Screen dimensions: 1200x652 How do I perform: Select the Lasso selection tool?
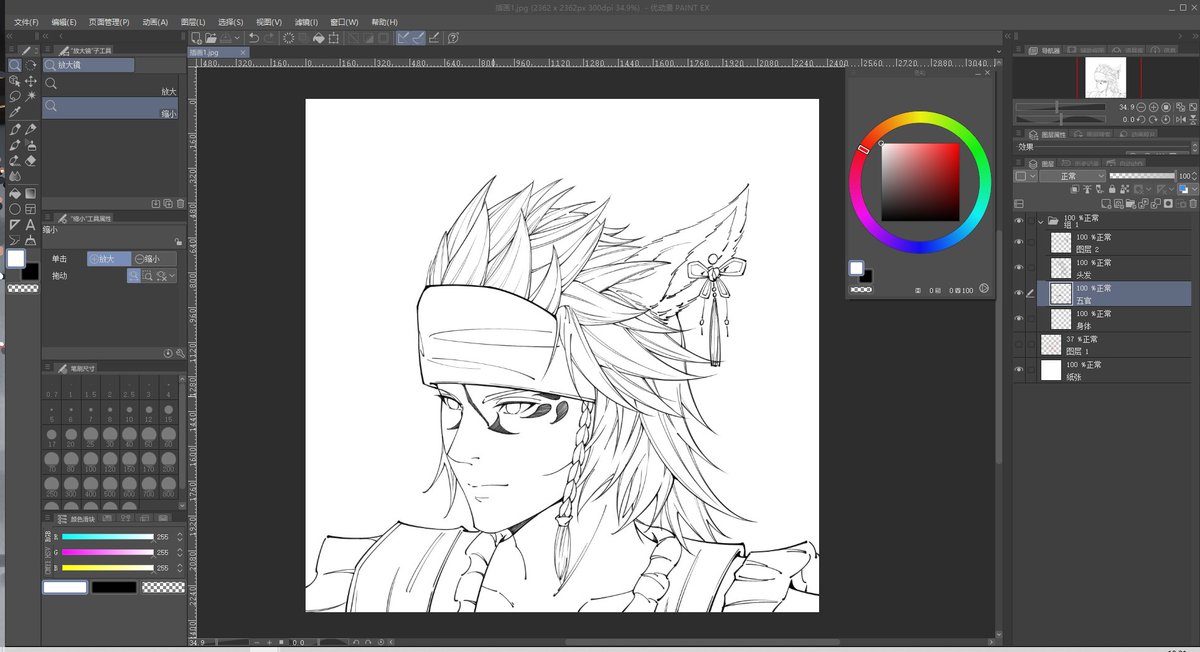15,96
